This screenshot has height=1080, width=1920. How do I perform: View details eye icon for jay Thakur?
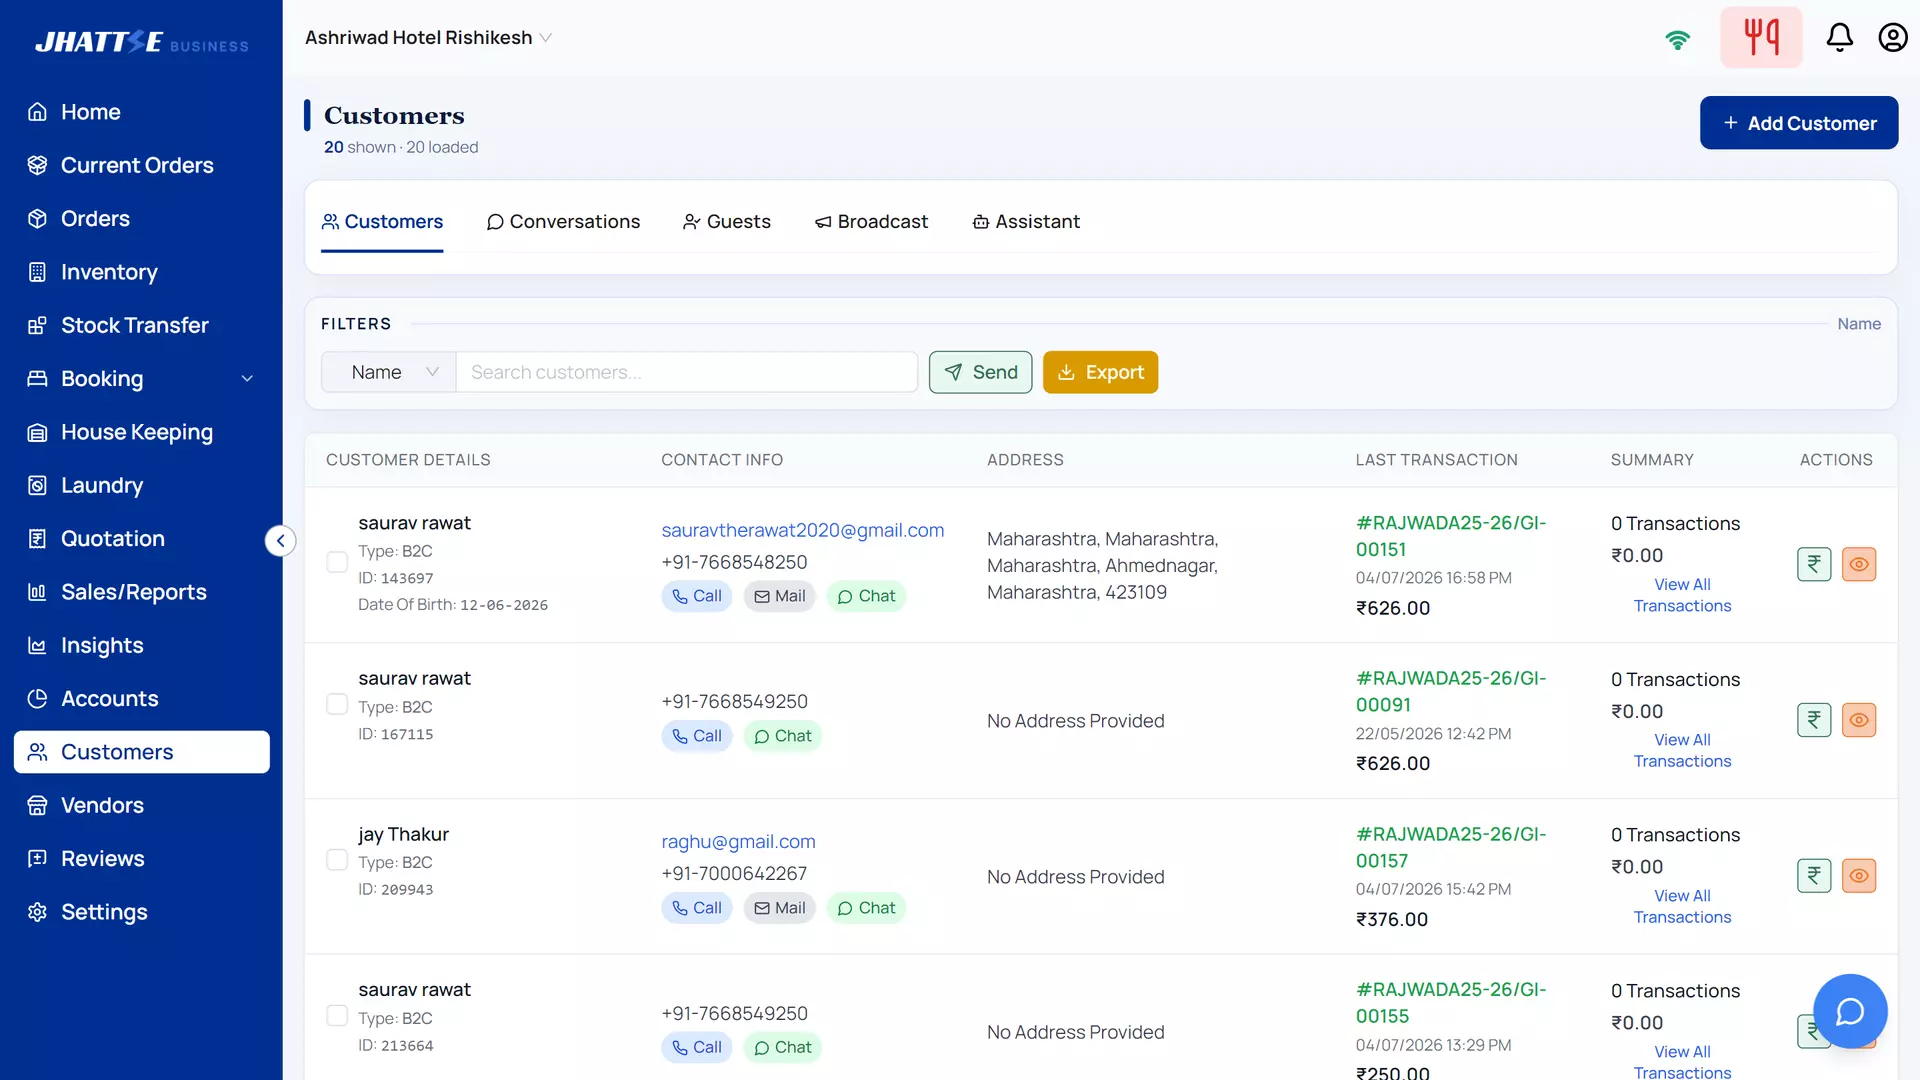tap(1859, 876)
